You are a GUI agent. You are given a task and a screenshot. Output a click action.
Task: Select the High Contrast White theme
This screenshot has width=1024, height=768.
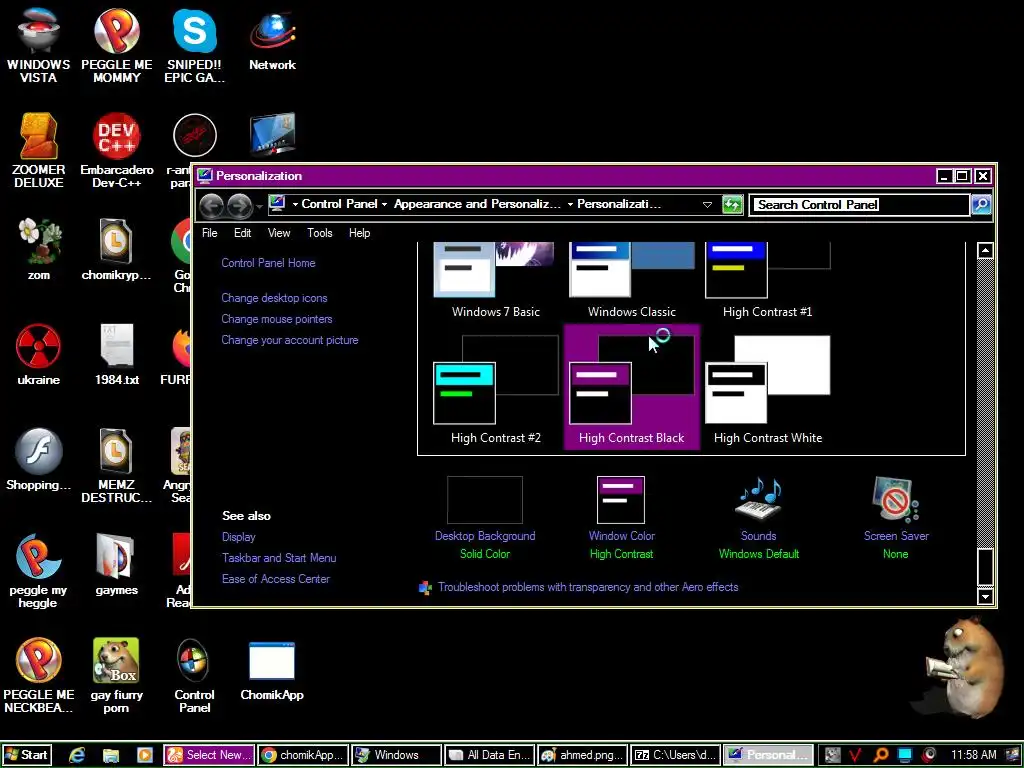(768, 389)
